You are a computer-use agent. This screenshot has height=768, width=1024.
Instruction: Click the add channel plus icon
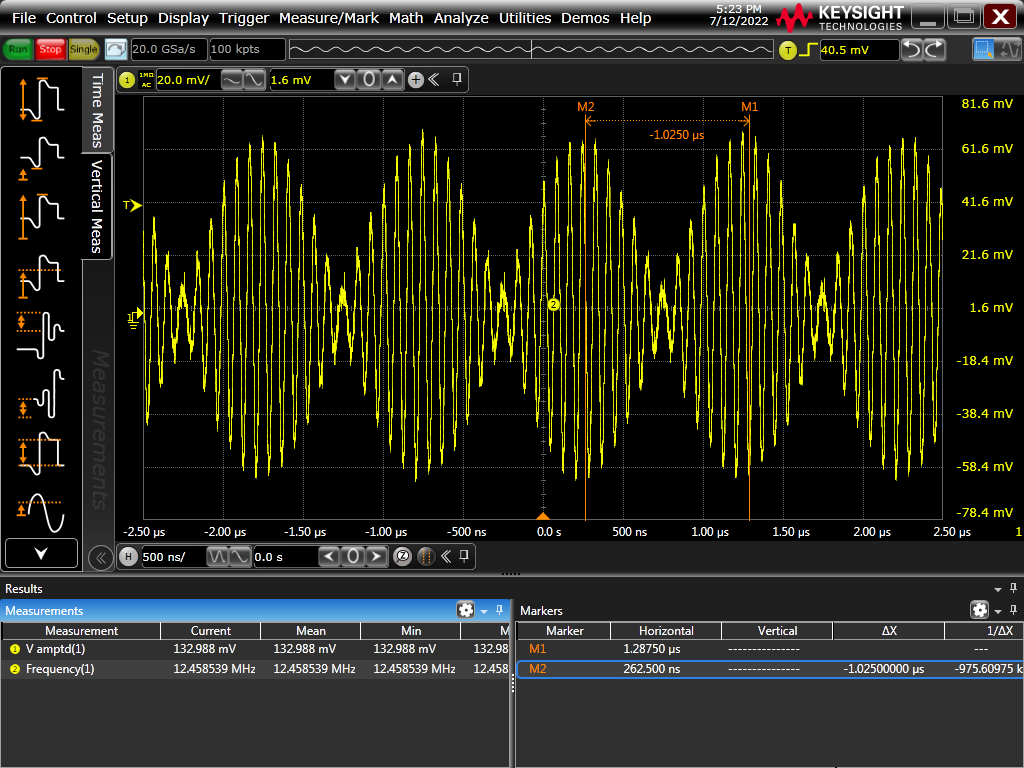[x=416, y=80]
